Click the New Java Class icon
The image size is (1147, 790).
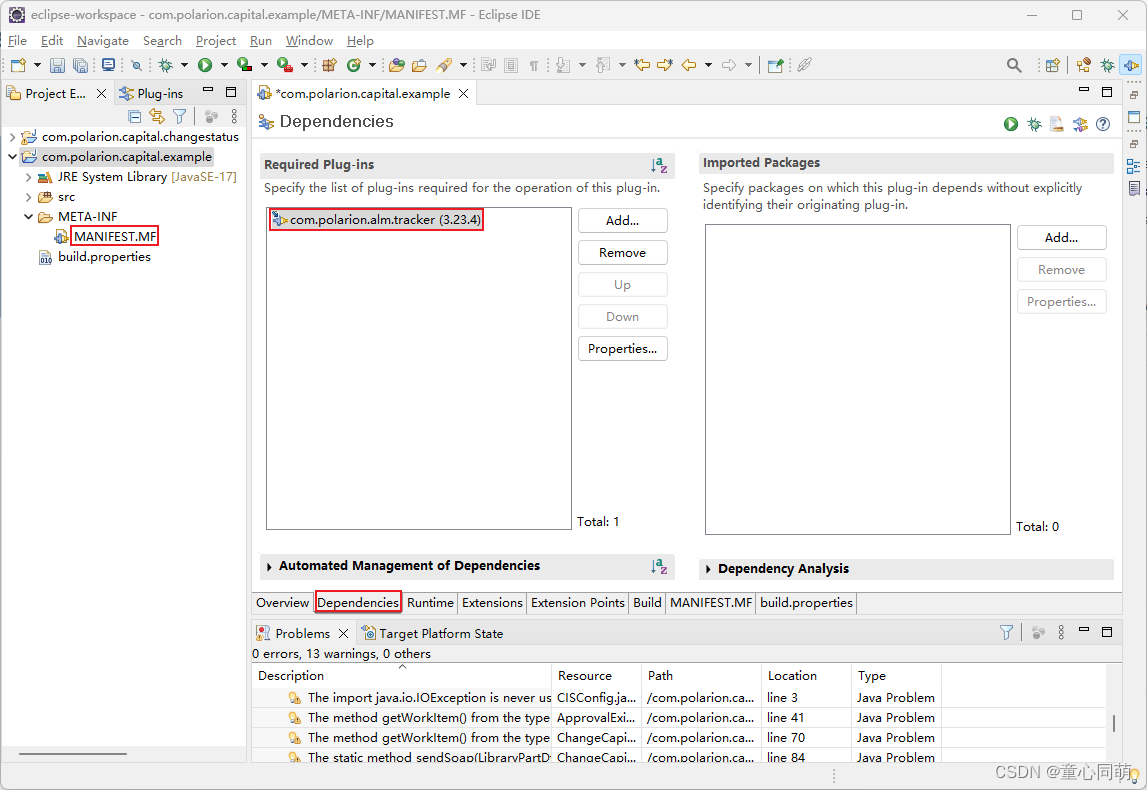(354, 65)
